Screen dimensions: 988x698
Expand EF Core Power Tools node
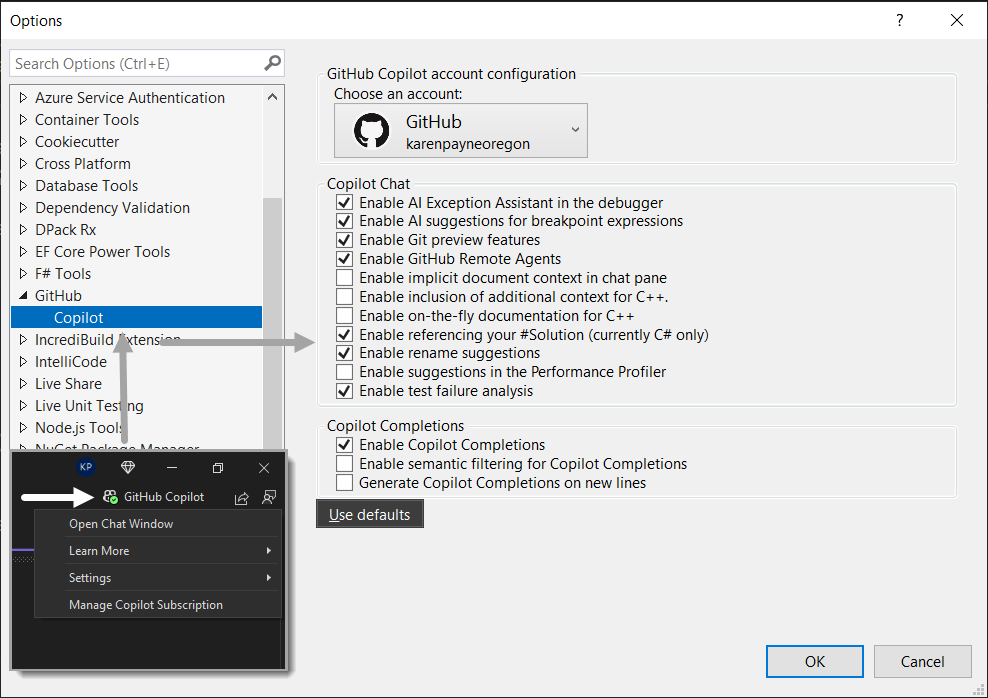[23, 252]
